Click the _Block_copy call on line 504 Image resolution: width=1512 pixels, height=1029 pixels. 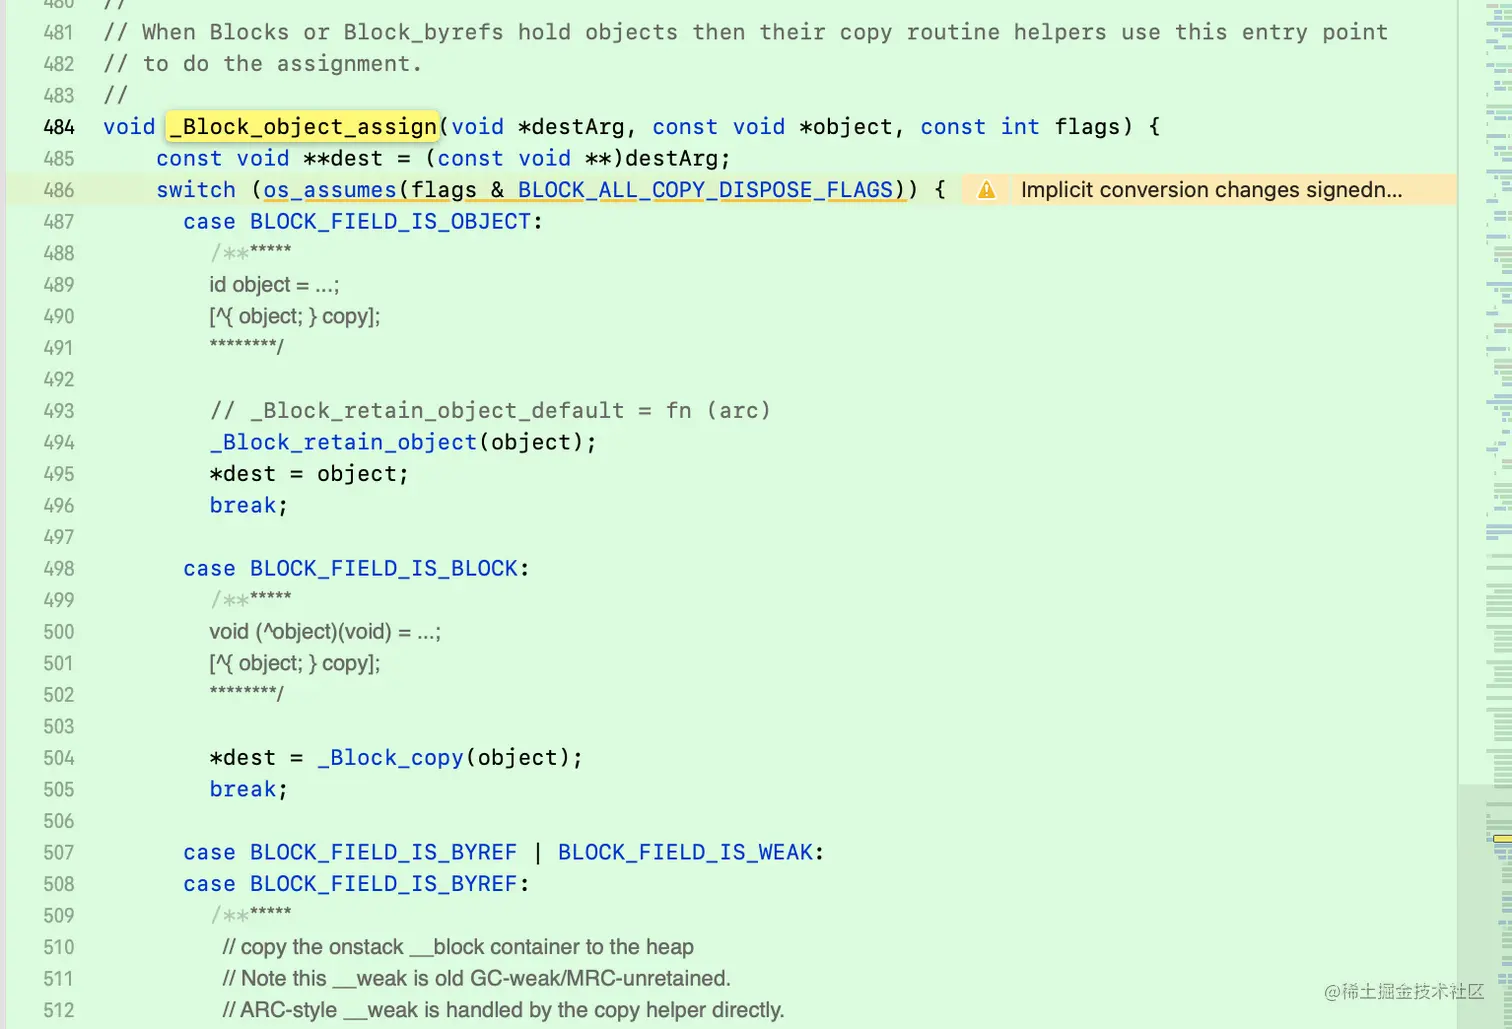(x=390, y=758)
